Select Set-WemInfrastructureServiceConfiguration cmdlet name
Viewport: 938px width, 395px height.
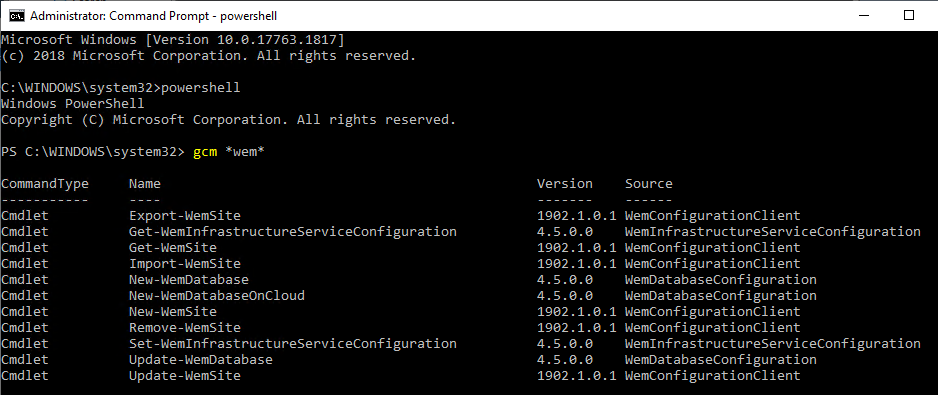(293, 344)
